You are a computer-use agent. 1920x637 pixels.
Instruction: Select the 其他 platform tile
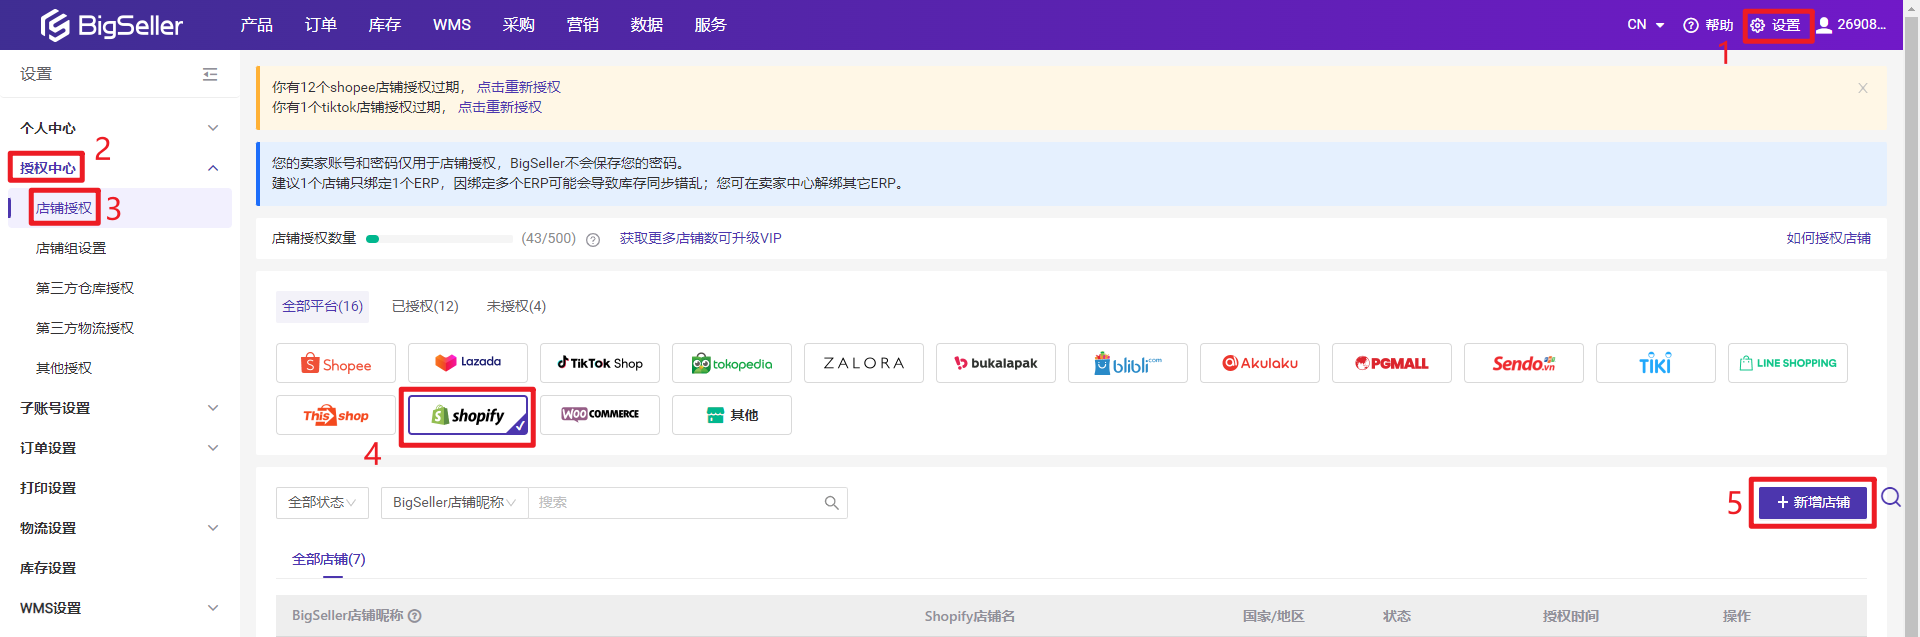click(x=732, y=415)
